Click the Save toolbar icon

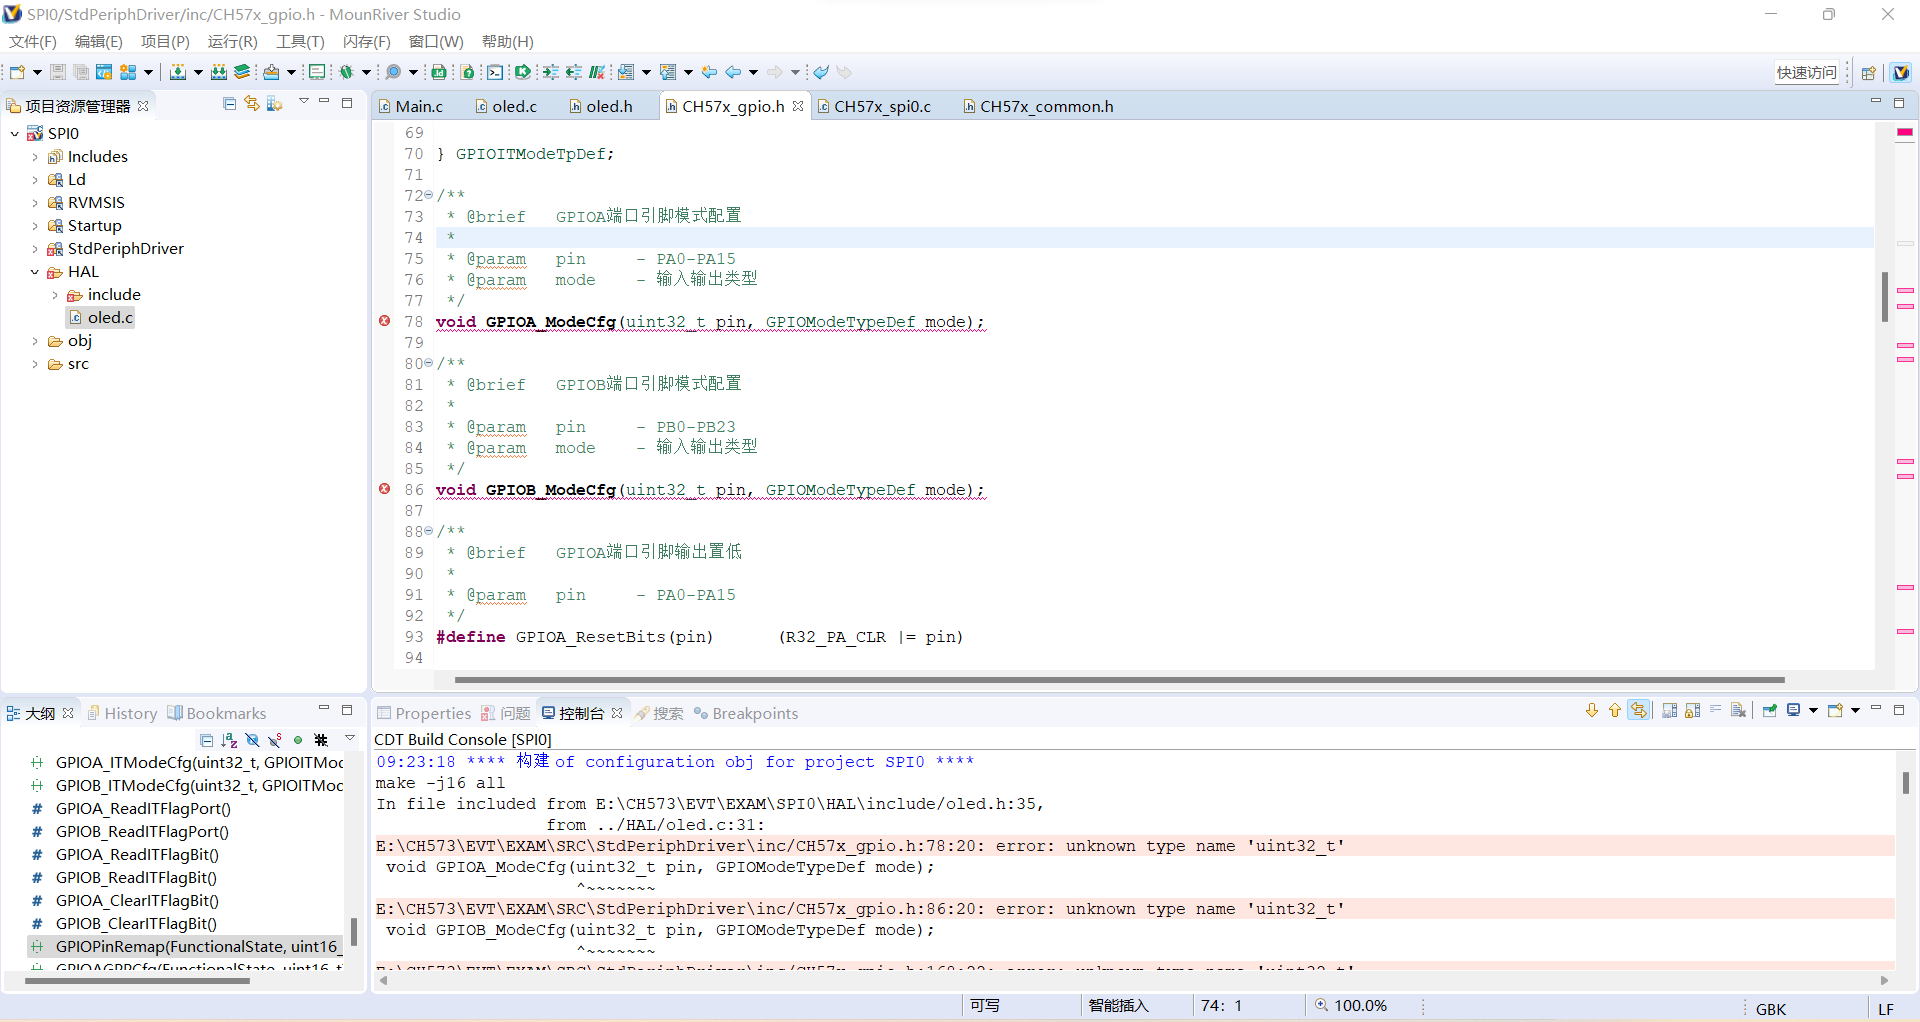tap(58, 72)
